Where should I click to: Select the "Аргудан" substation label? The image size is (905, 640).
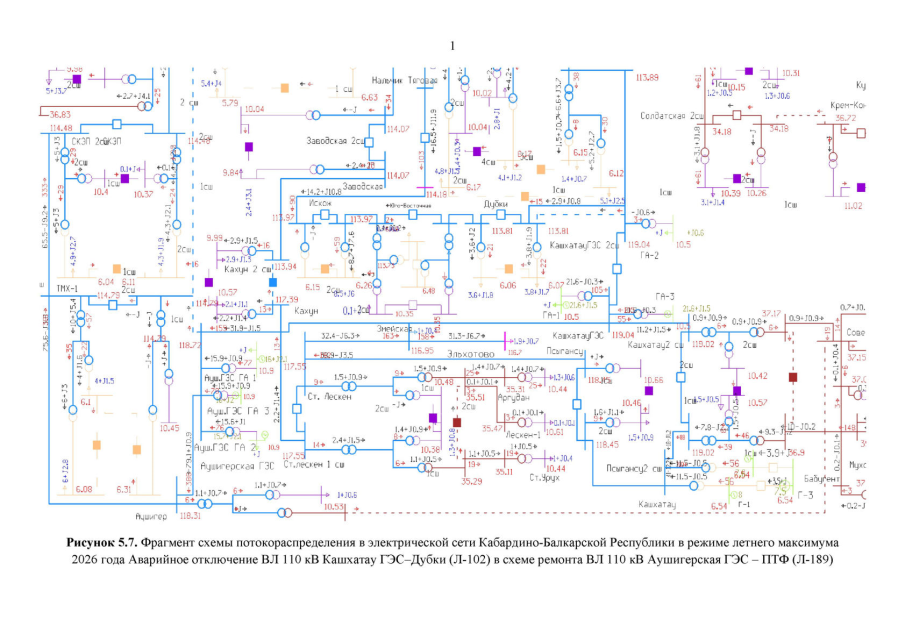tap(513, 398)
